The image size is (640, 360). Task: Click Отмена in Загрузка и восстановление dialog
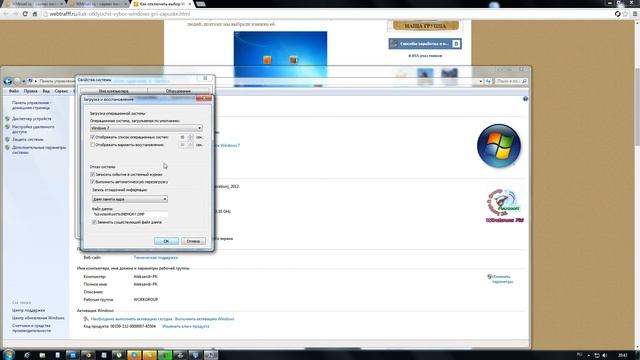tap(193, 241)
